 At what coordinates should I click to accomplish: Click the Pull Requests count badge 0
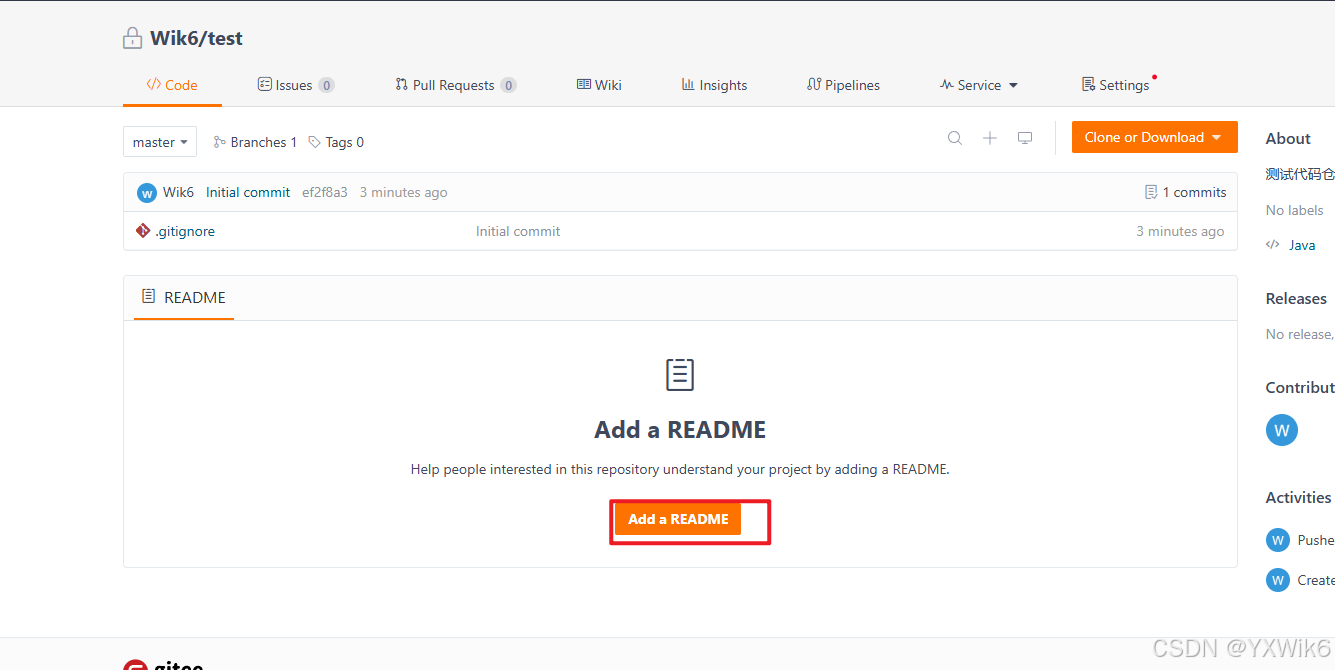tap(508, 85)
